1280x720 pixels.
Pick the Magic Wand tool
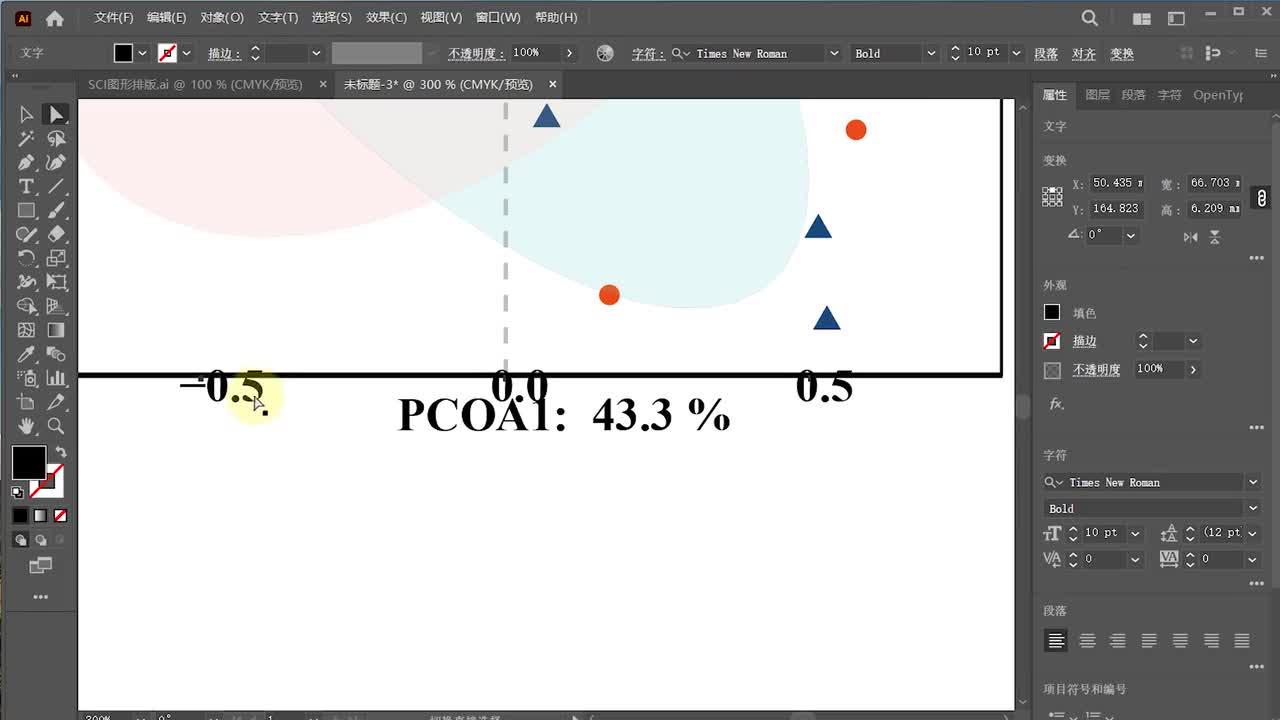coord(26,139)
